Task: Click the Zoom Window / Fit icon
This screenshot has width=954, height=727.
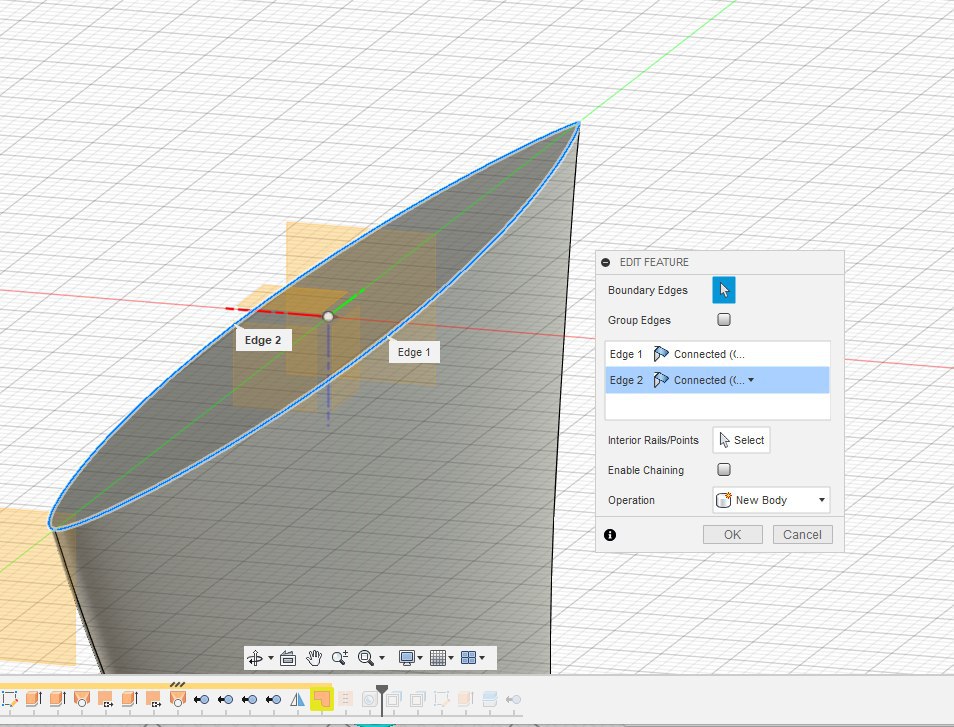Action: click(366, 658)
